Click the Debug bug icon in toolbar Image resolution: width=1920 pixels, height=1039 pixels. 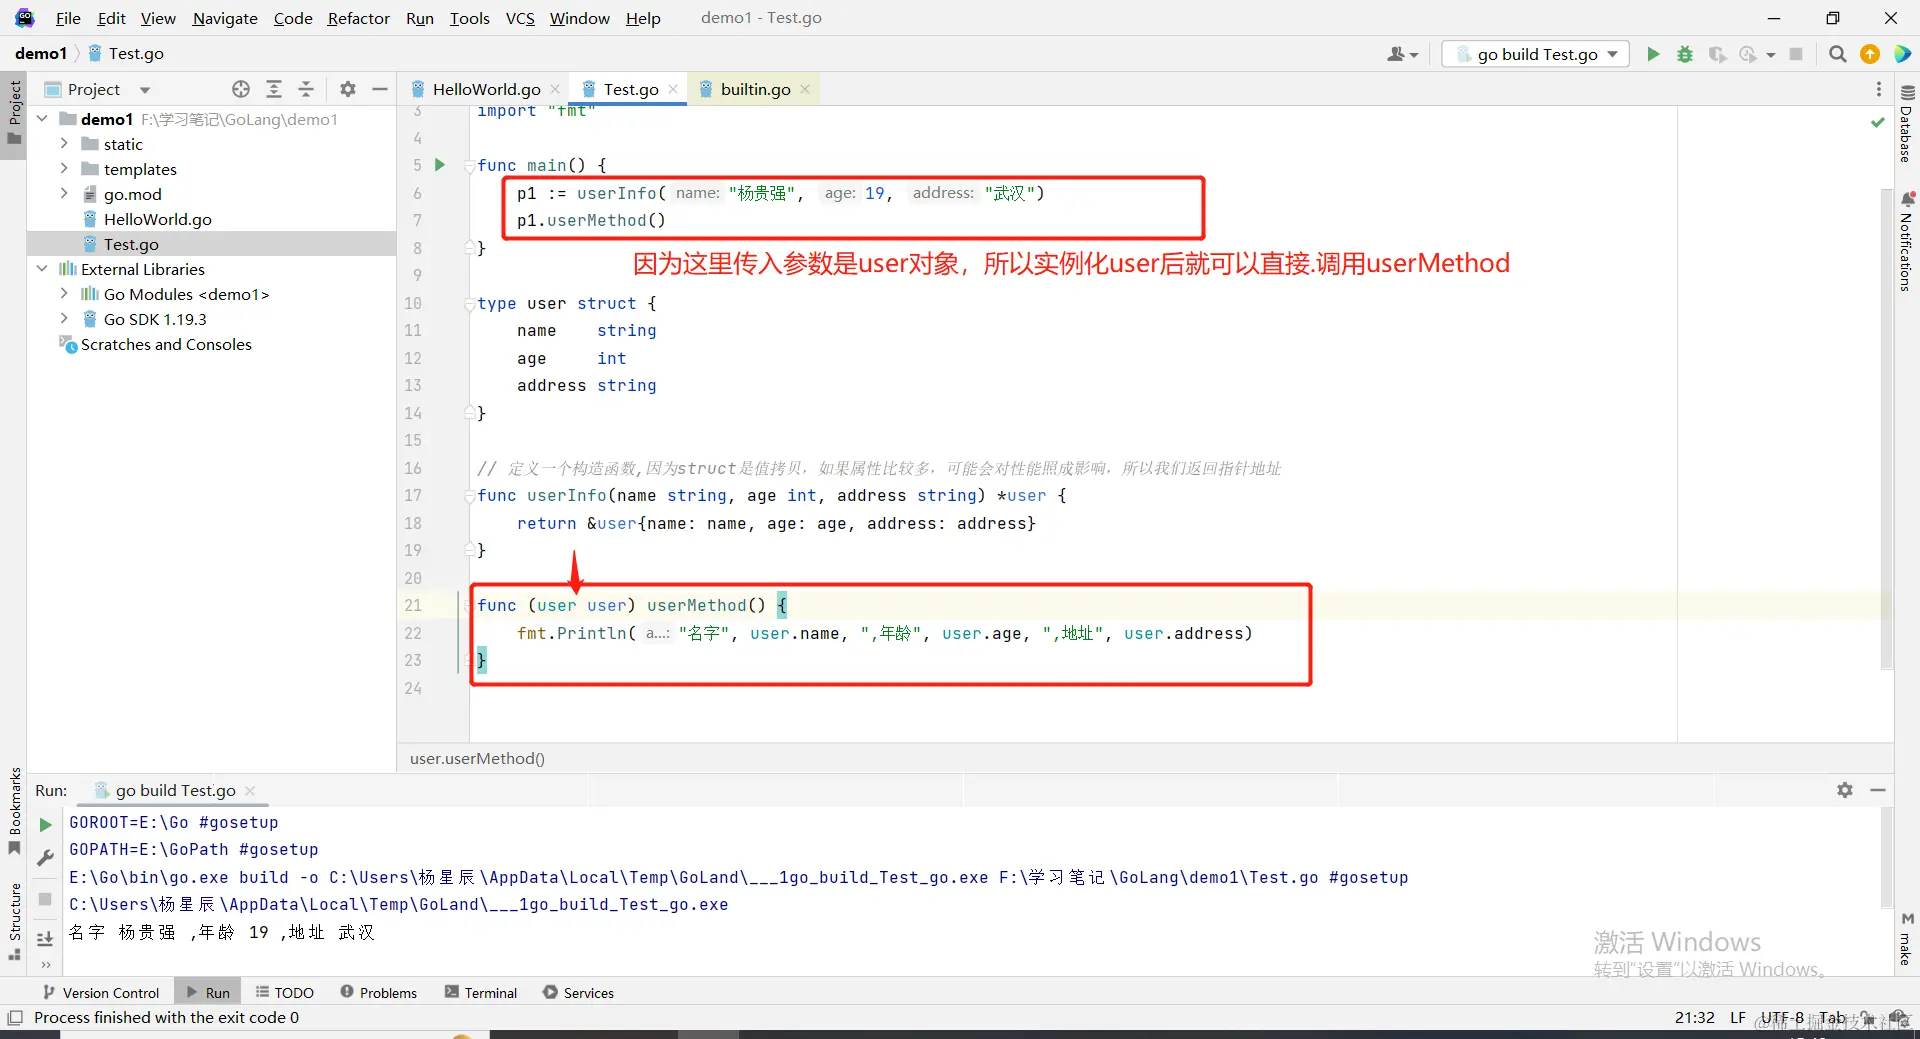1685,54
